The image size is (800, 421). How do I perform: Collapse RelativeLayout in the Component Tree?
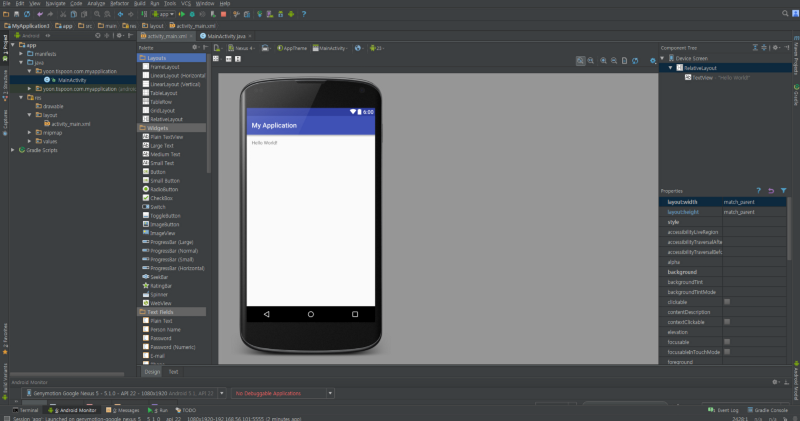click(x=670, y=68)
